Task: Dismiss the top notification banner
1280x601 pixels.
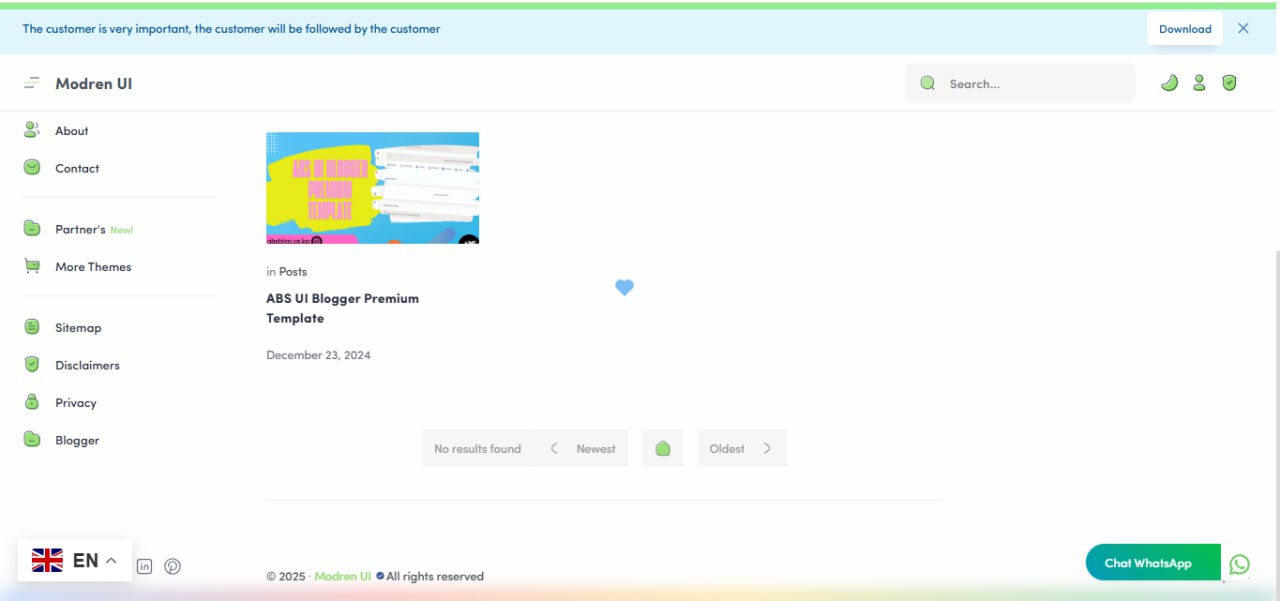Action: (1243, 29)
